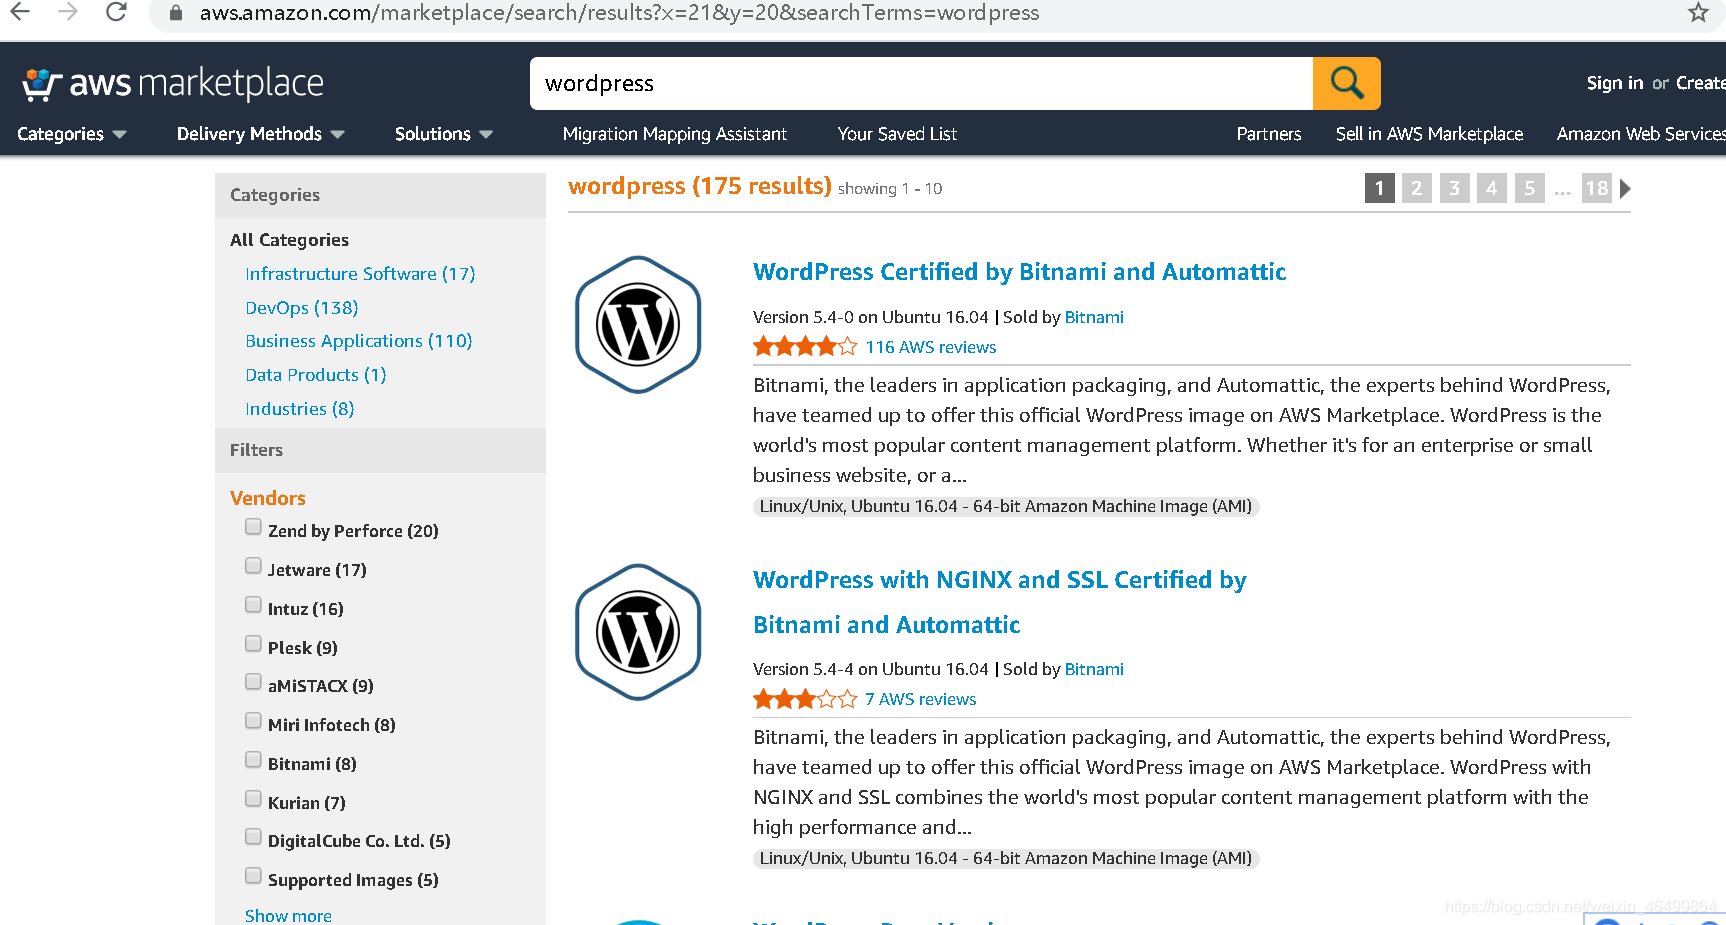Click the browser address bar URL
The height and width of the screenshot is (925, 1726).
click(619, 13)
